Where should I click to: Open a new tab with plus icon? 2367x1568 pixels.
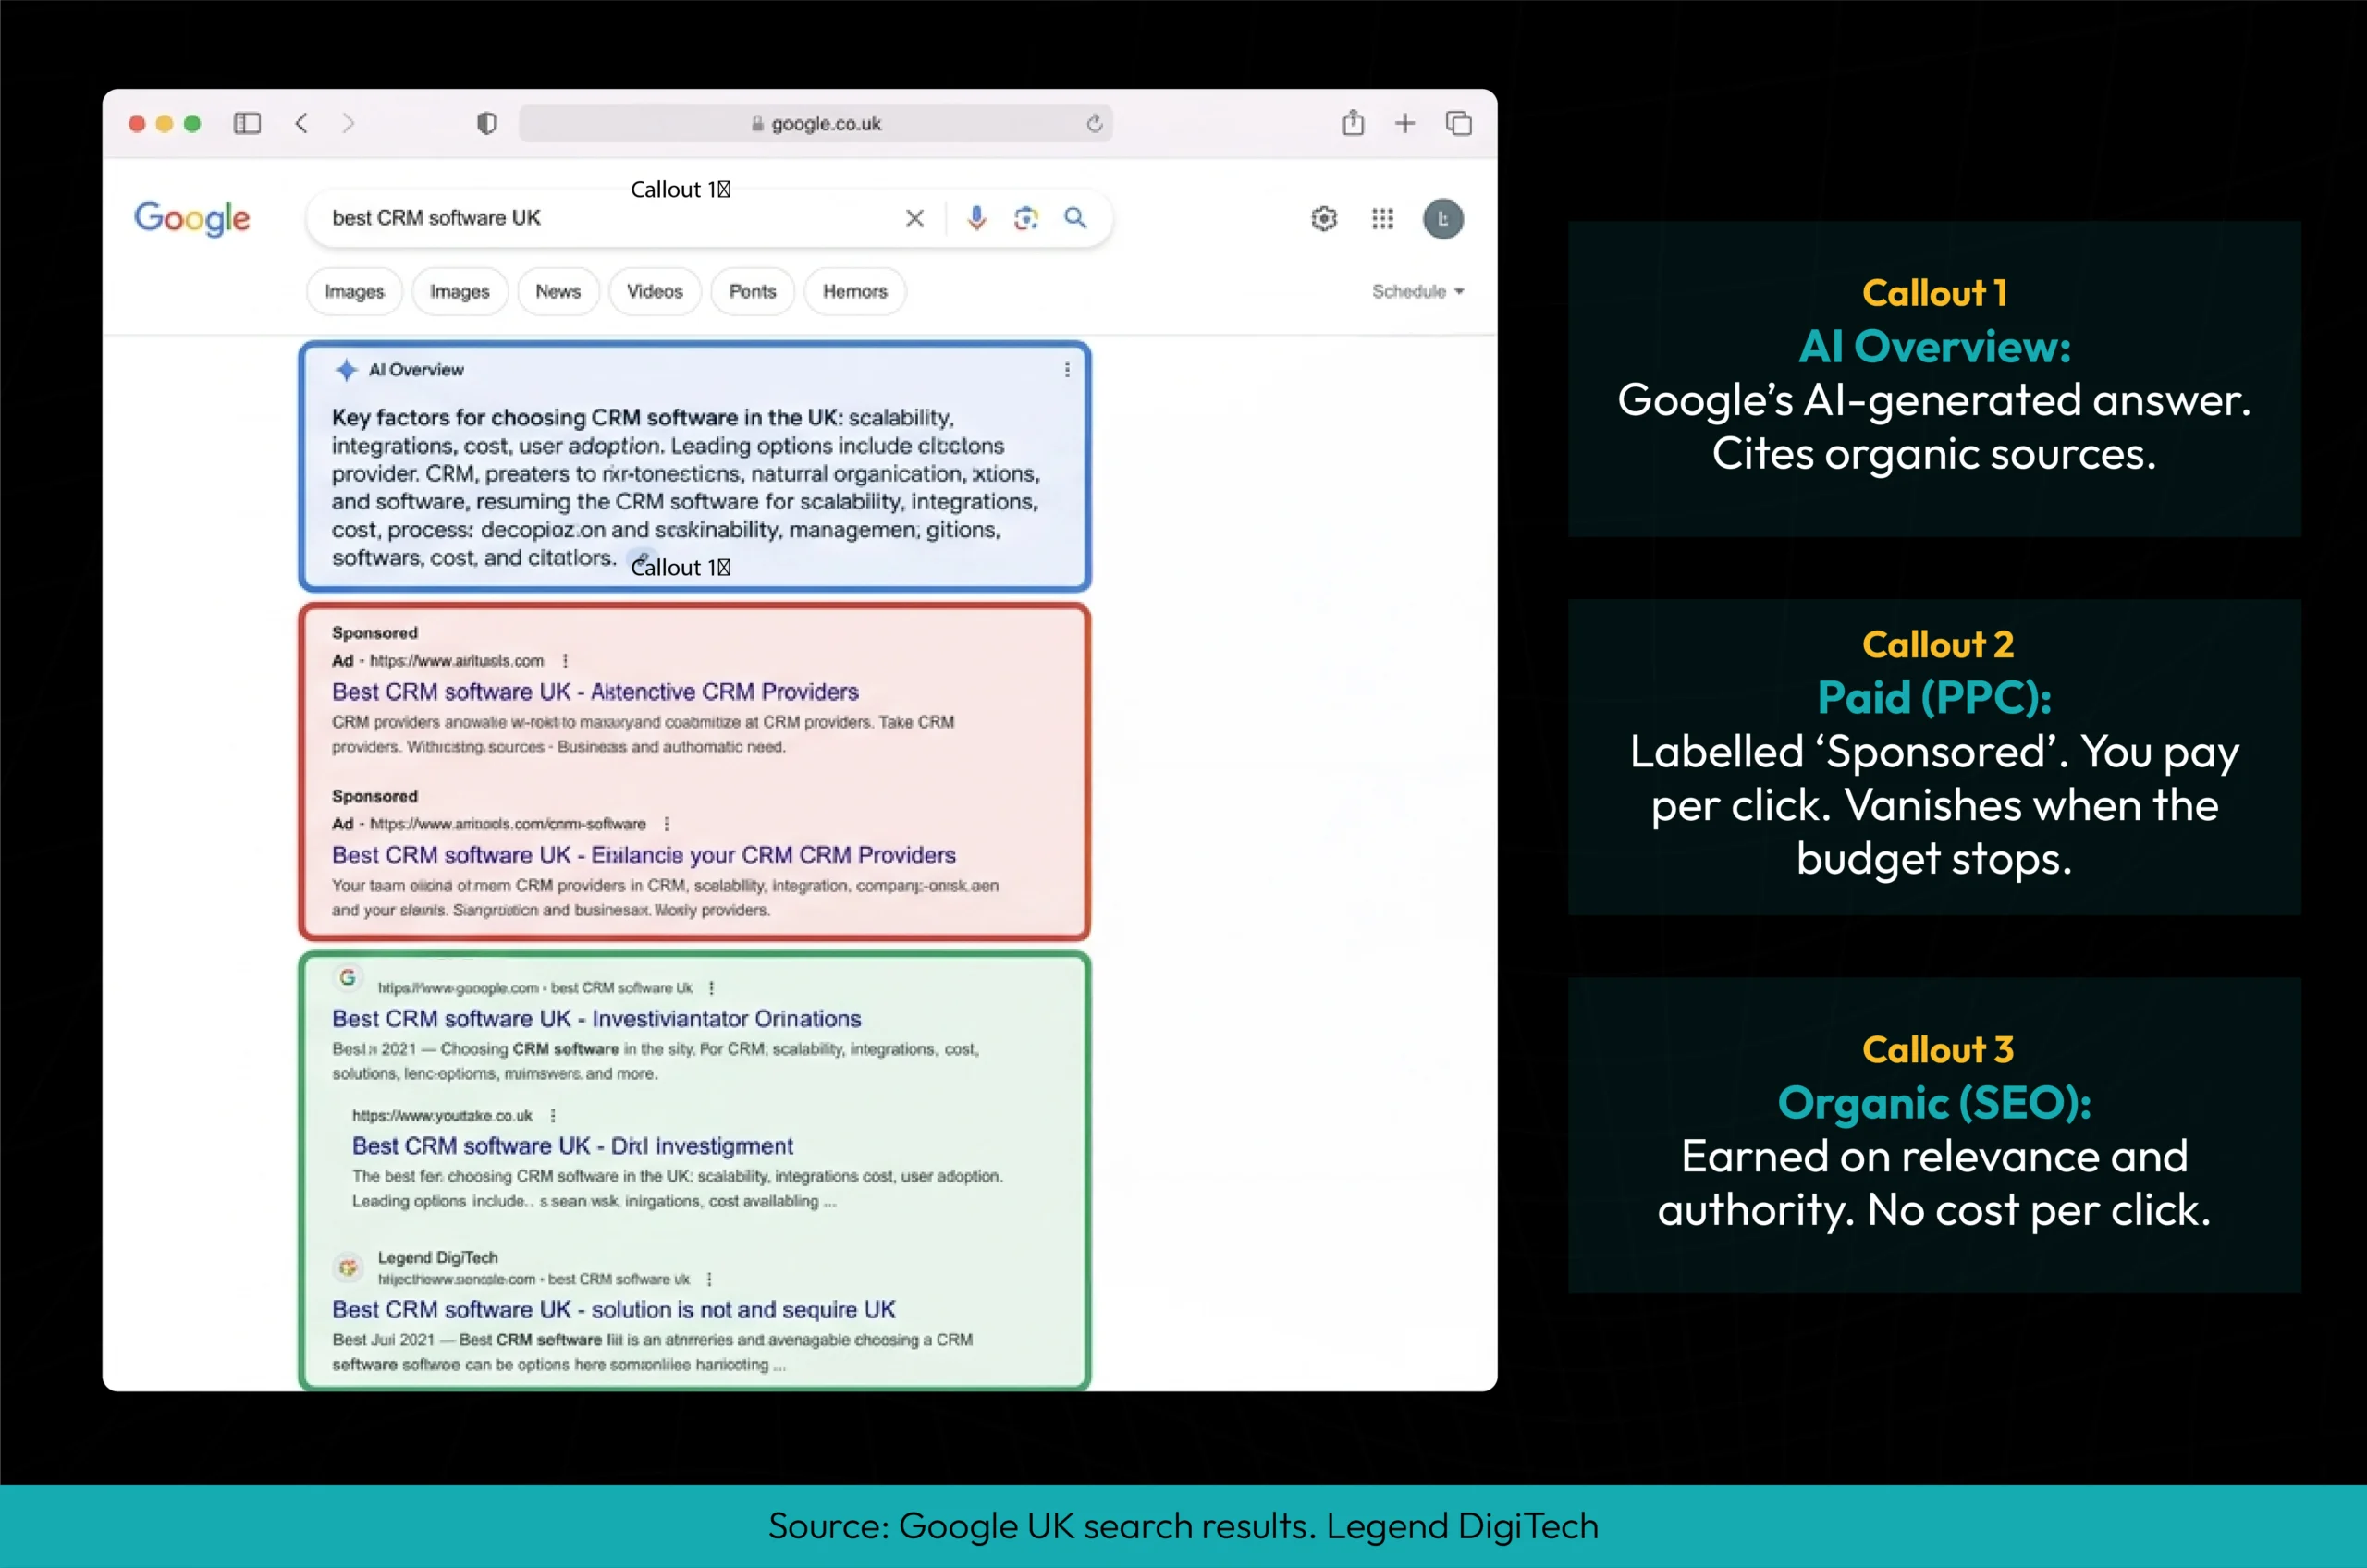click(1405, 123)
